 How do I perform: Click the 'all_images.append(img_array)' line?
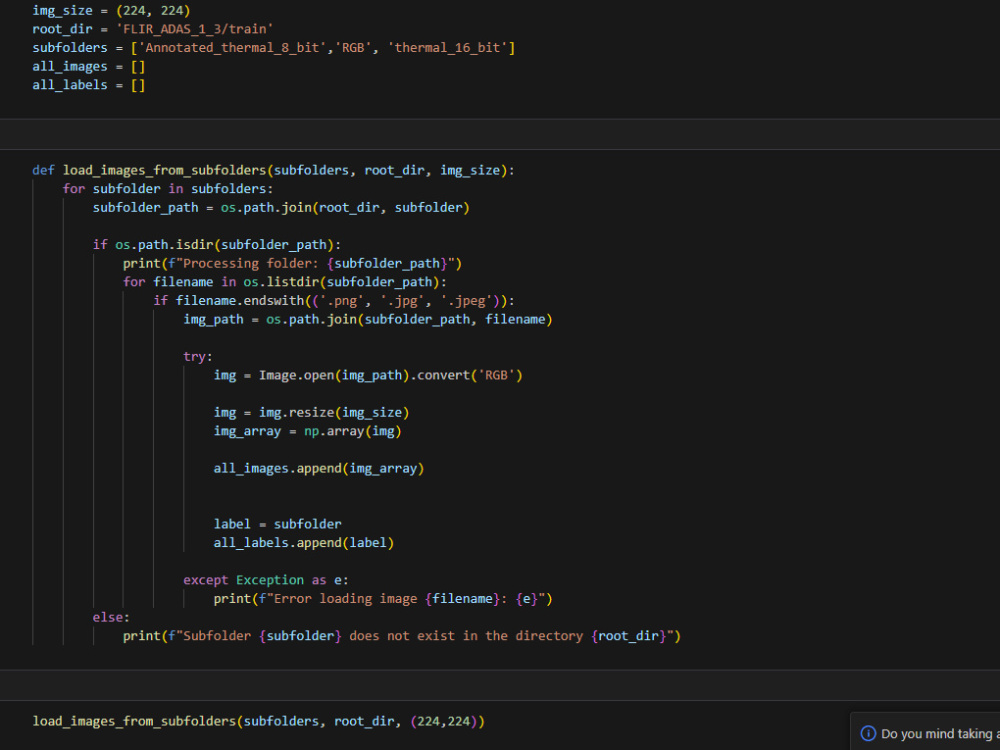click(x=319, y=469)
